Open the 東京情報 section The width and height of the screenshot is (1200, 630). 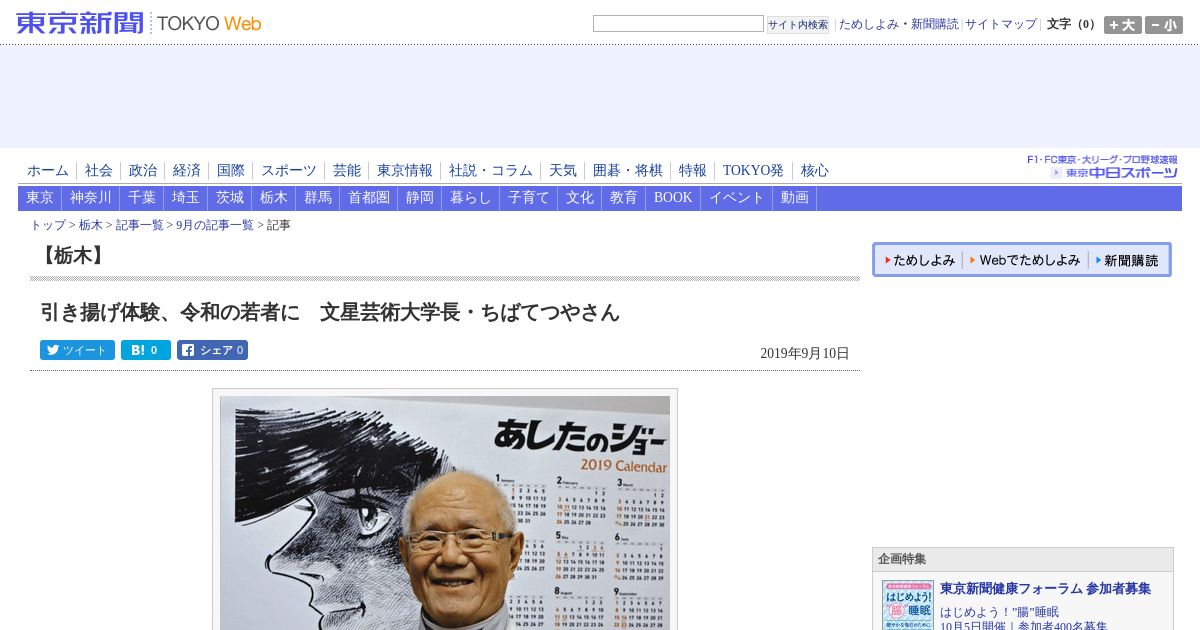[405, 171]
